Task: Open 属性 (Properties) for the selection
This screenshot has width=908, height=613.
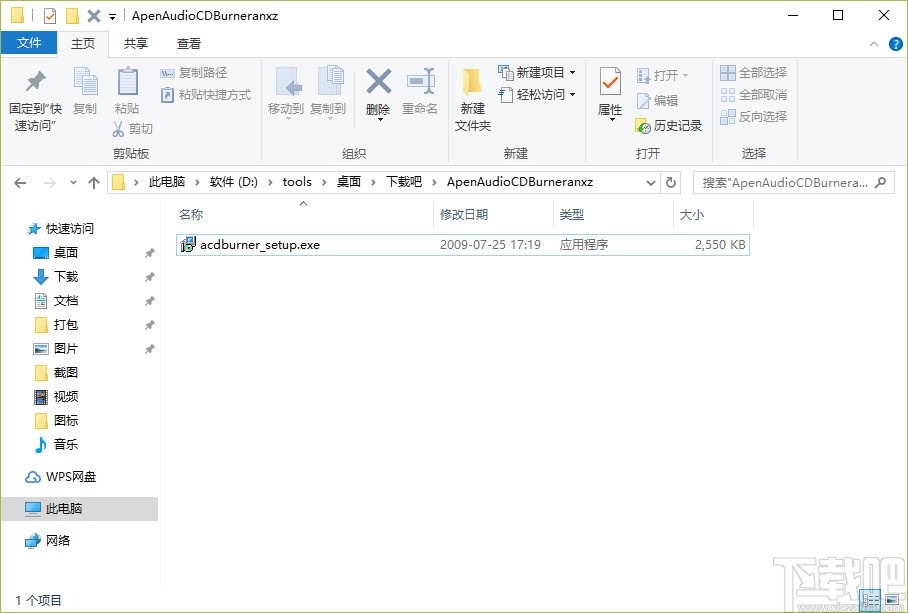Action: [x=609, y=92]
